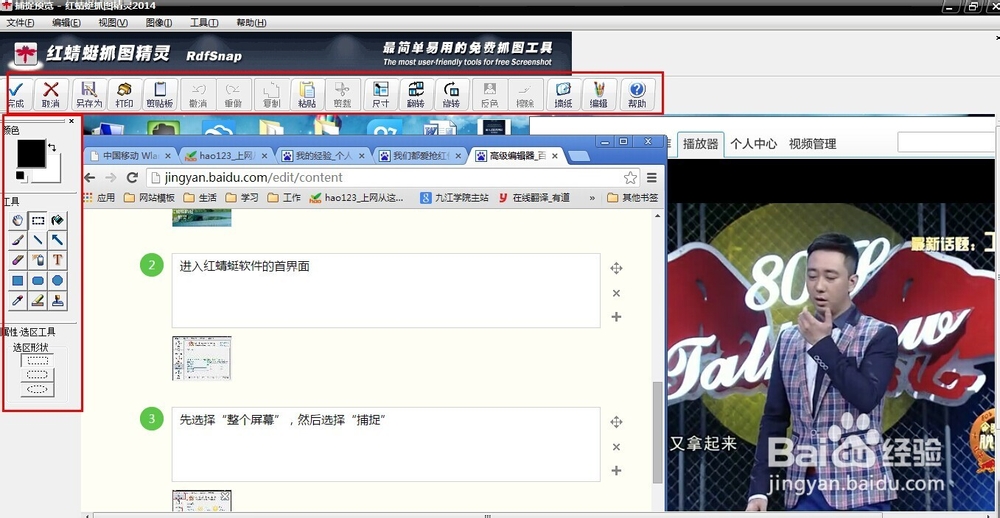Click the 擦除 (Erase) toolbar icon
The height and width of the screenshot is (518, 1000).
point(525,94)
